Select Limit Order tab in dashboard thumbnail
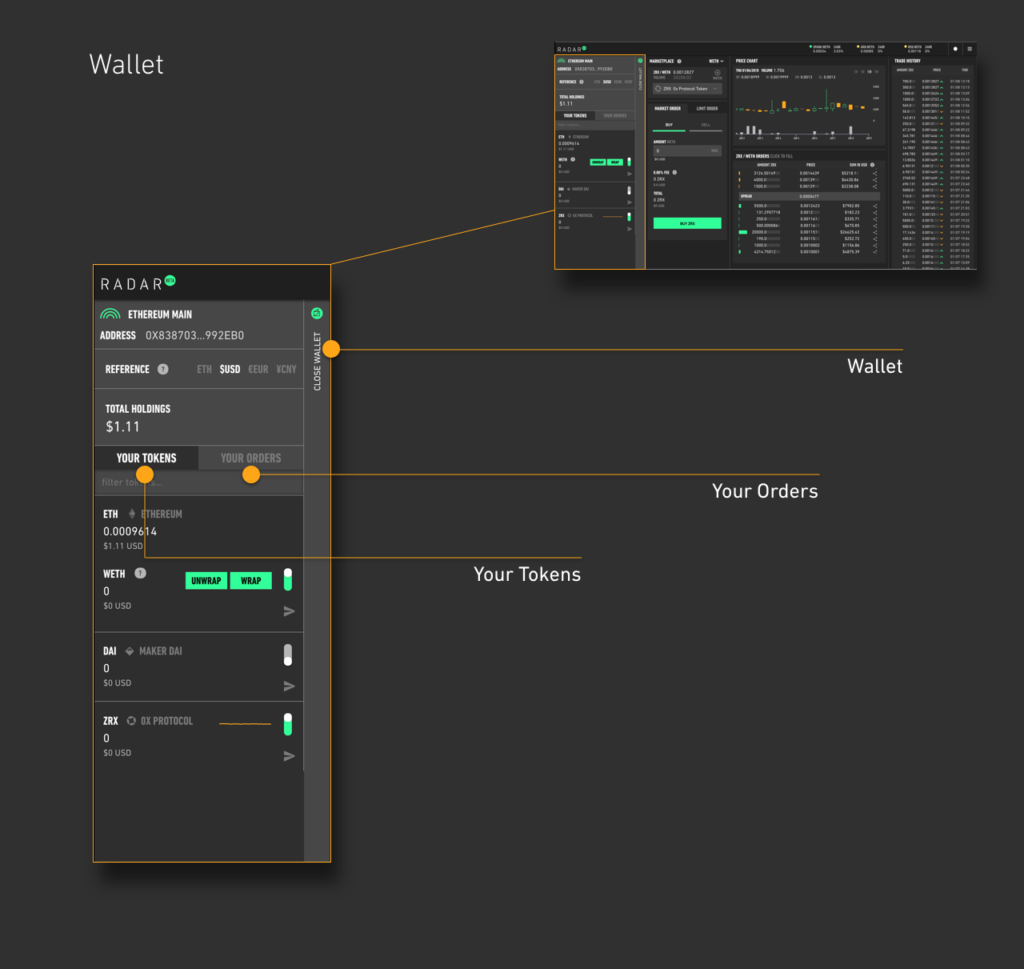 point(707,108)
